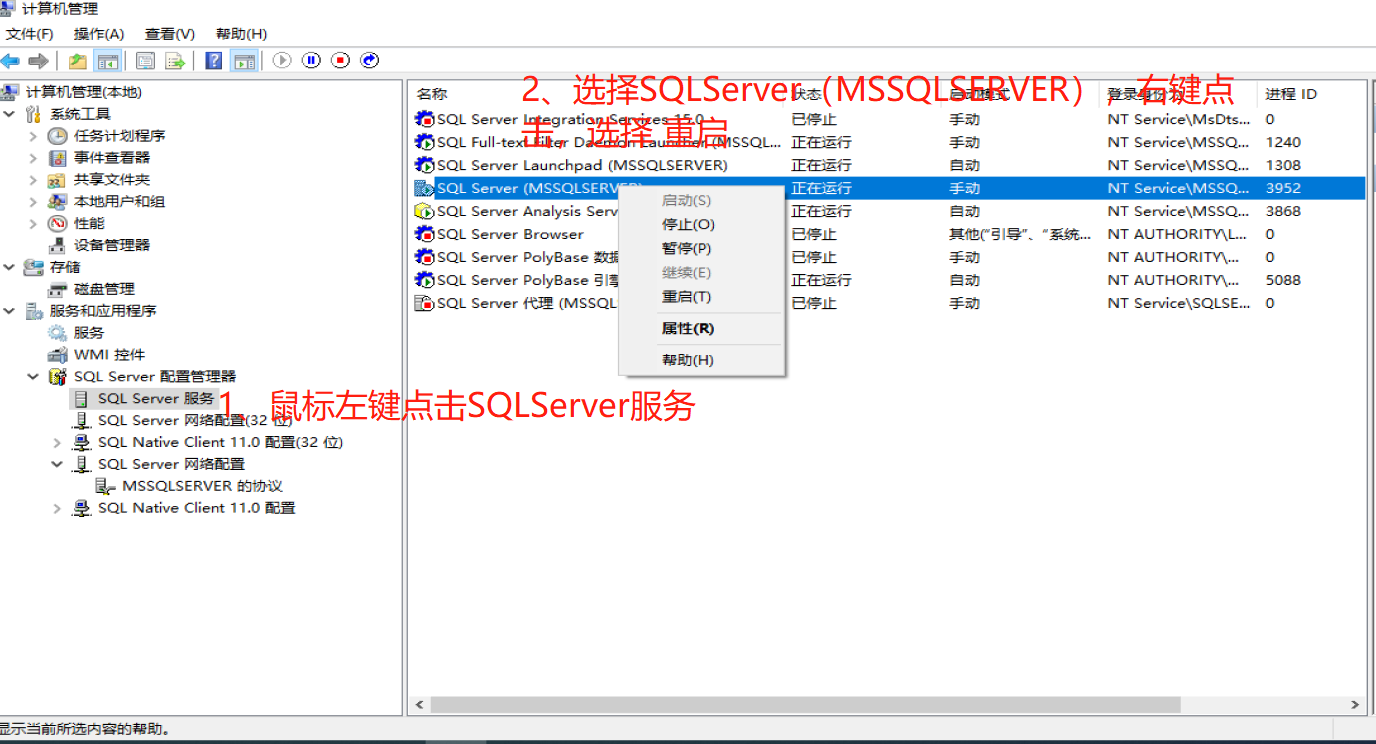The width and height of the screenshot is (1376, 744).
Task: Click the export list toolbar icon
Action: point(175,61)
